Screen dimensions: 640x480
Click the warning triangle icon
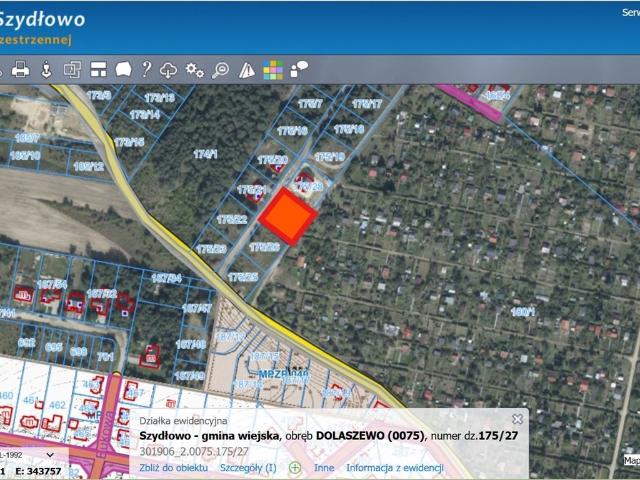point(247,70)
